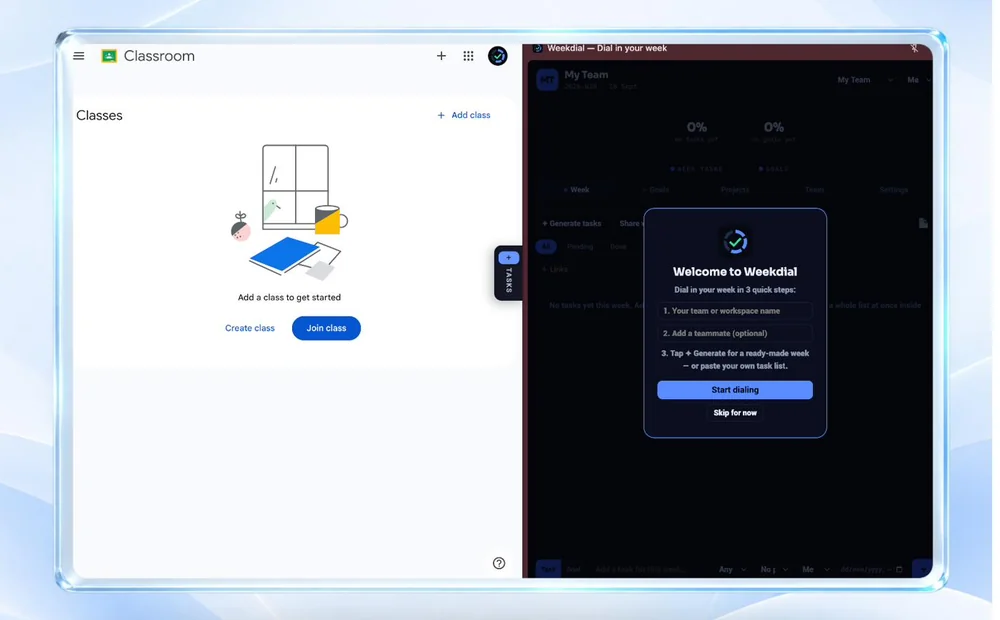Switch to the Week tab
The height and width of the screenshot is (620, 1000).
point(576,189)
